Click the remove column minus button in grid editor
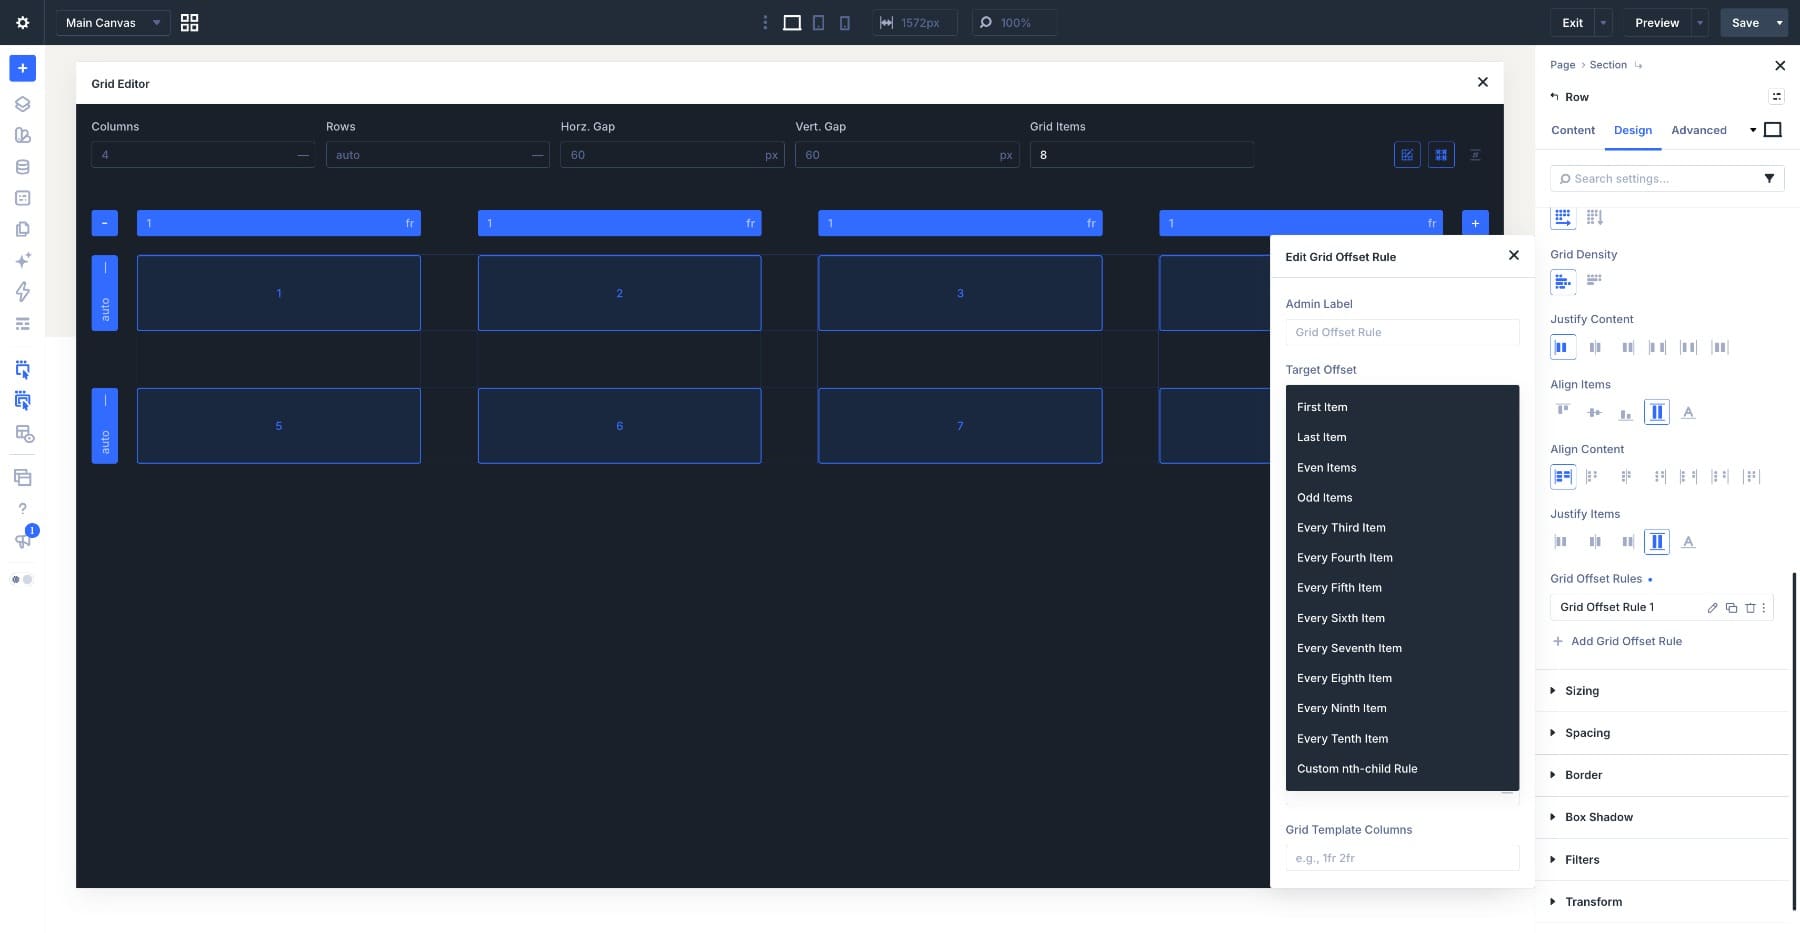The image size is (1800, 933). (x=104, y=223)
